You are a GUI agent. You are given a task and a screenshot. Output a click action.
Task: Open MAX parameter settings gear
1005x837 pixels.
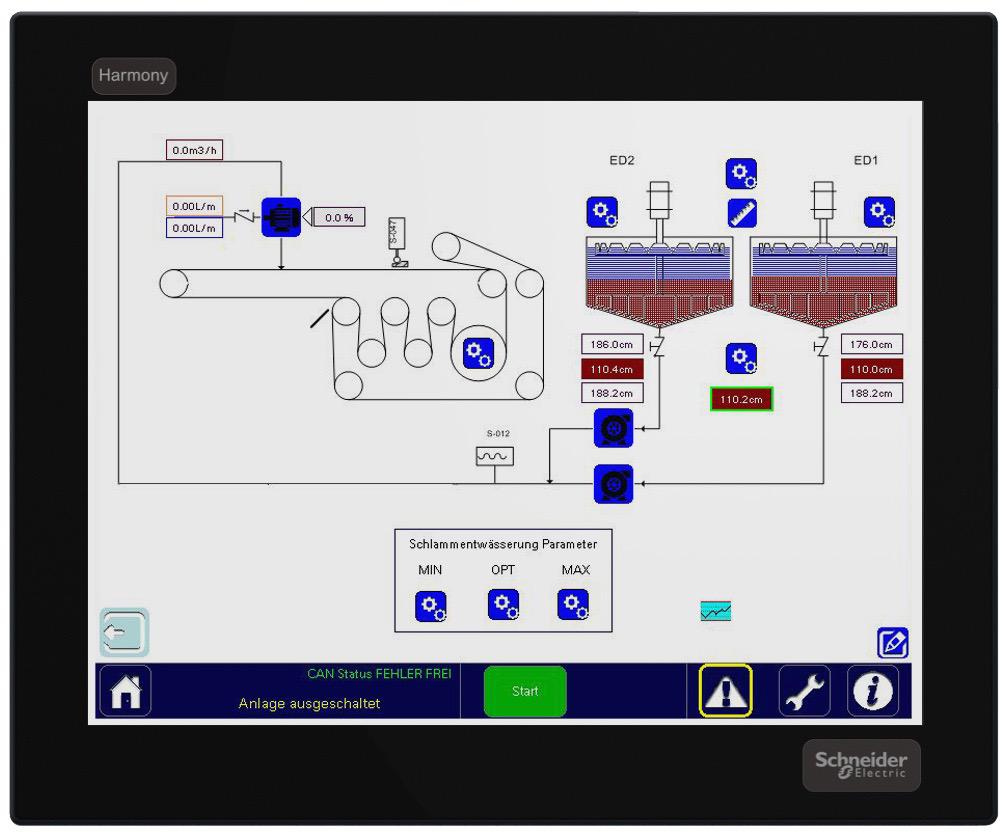573,604
